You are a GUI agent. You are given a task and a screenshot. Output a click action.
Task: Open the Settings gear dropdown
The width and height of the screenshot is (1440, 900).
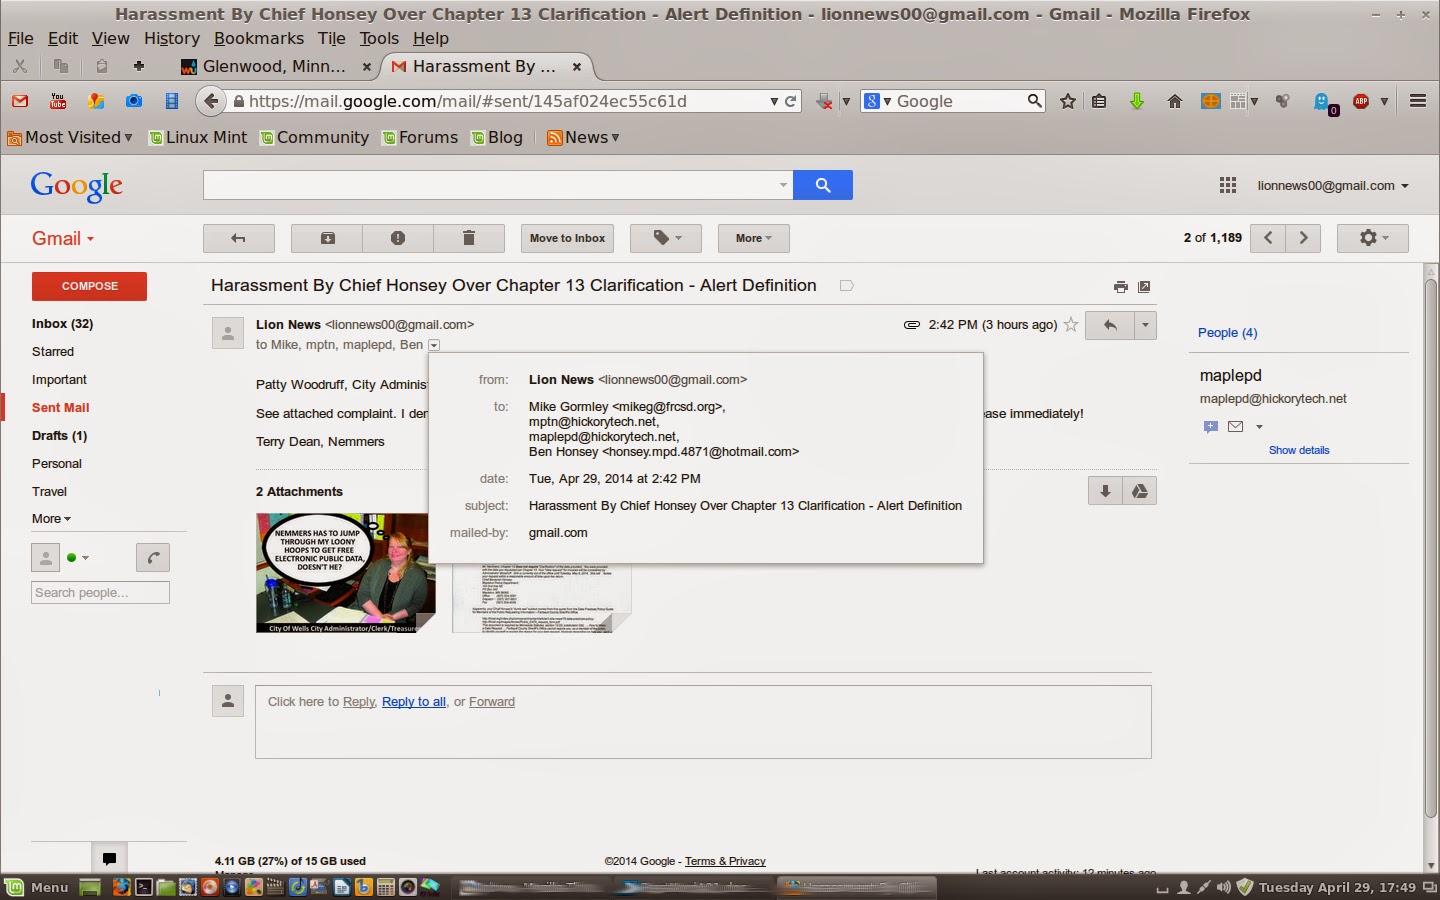point(1373,238)
